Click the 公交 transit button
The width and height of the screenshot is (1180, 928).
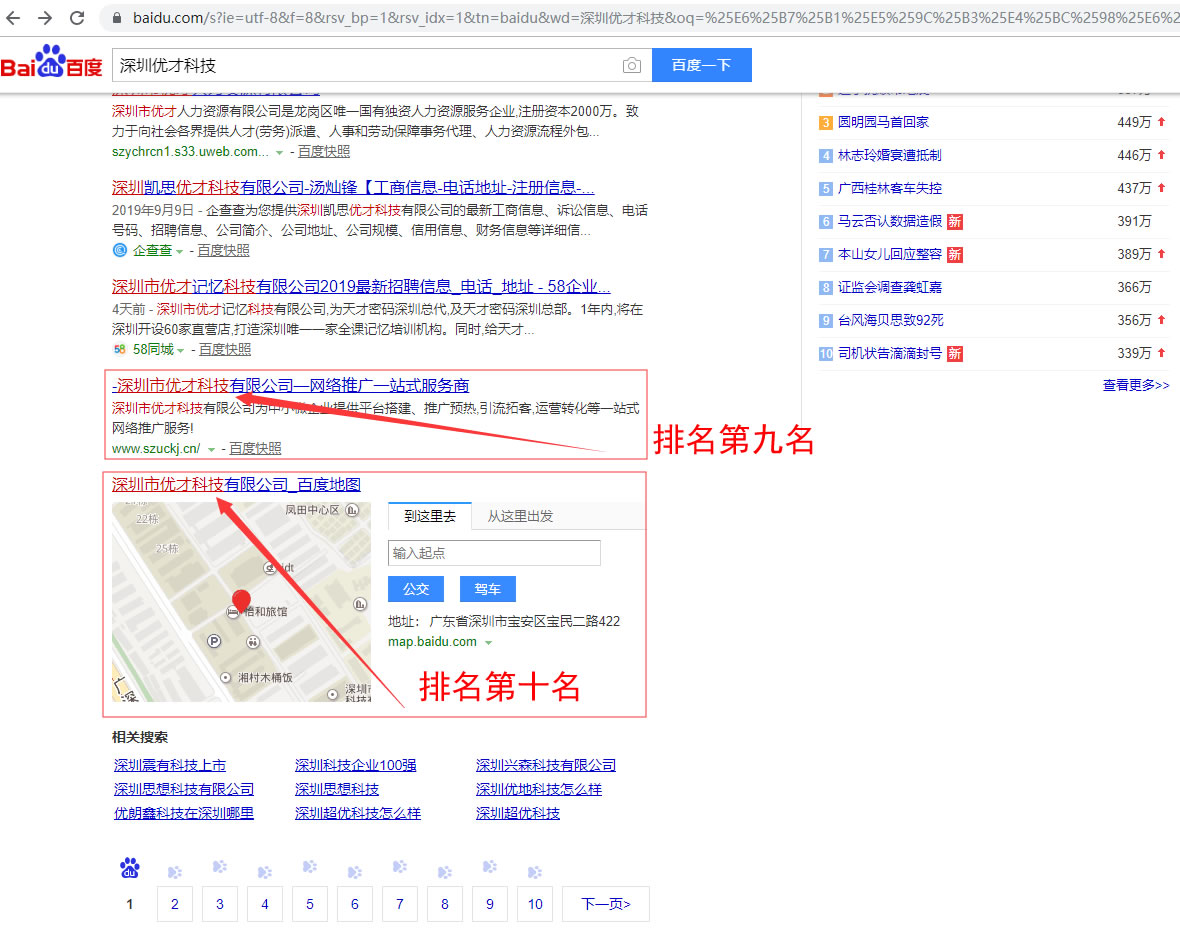(x=415, y=589)
